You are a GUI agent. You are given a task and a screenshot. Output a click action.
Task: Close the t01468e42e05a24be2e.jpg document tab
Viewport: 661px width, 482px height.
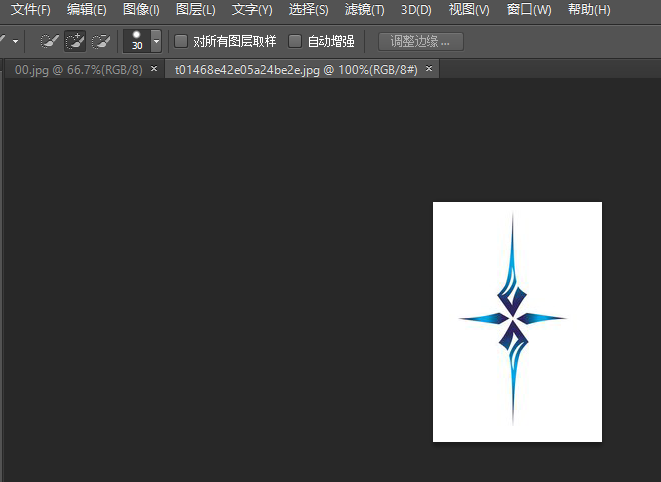[429, 68]
